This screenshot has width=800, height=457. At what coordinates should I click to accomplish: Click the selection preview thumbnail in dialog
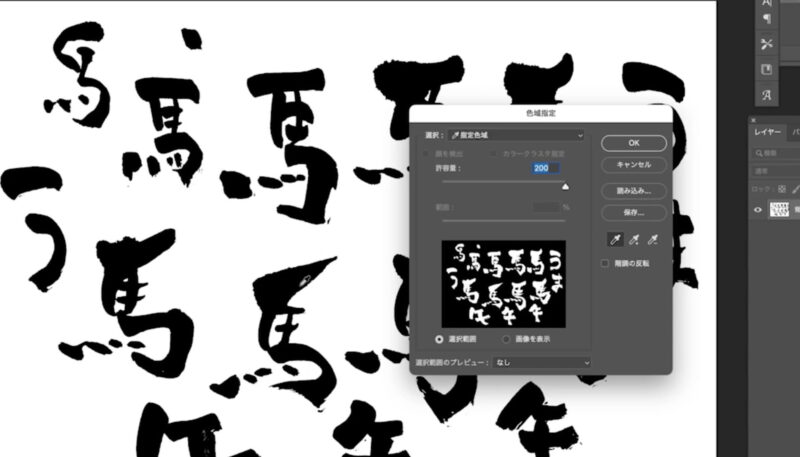(x=504, y=284)
